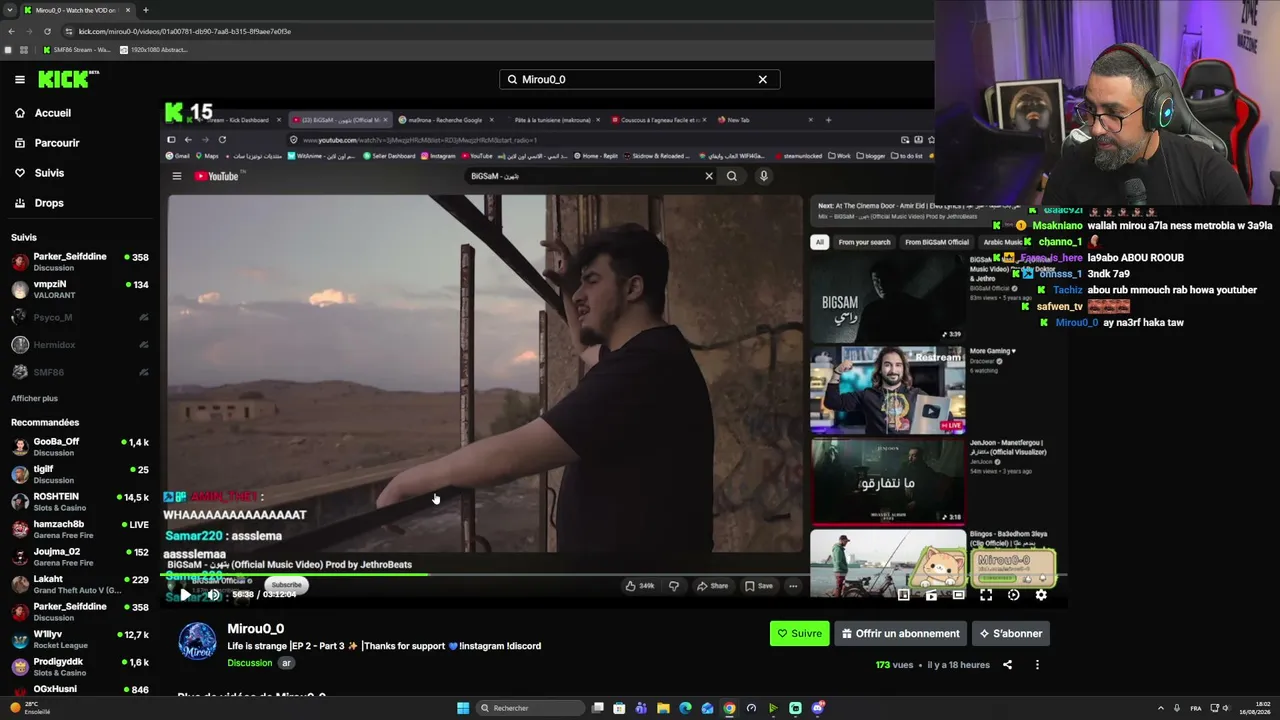Open playback speed on the VOD player
The height and width of the screenshot is (720, 1280).
coord(1014,595)
